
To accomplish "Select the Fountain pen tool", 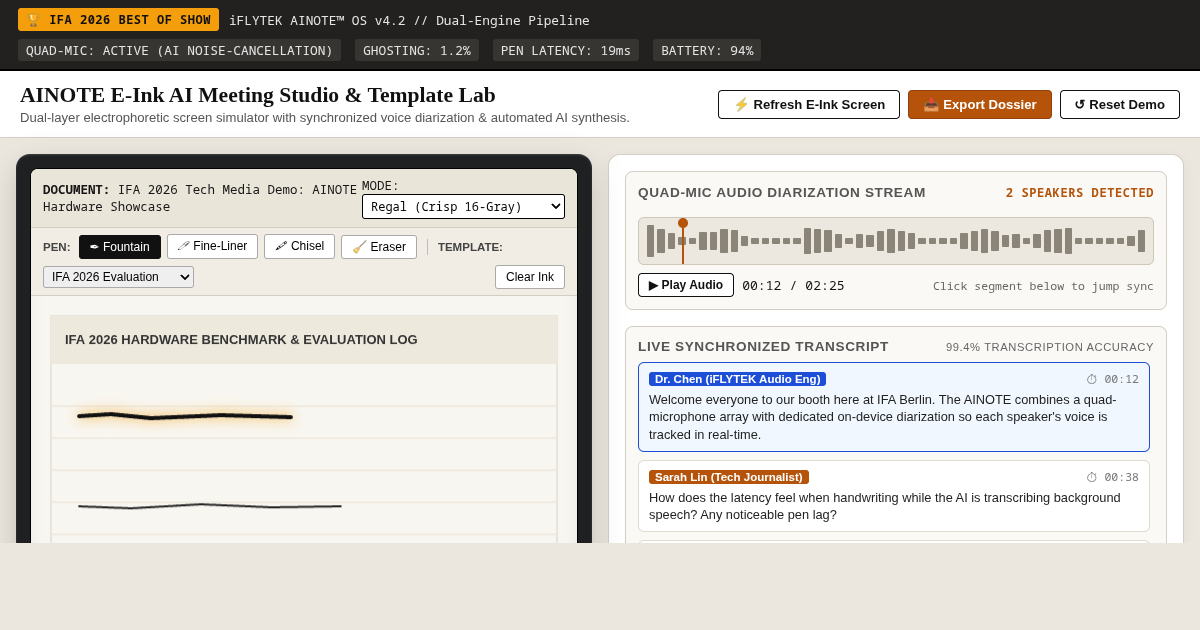I will click(x=120, y=247).
